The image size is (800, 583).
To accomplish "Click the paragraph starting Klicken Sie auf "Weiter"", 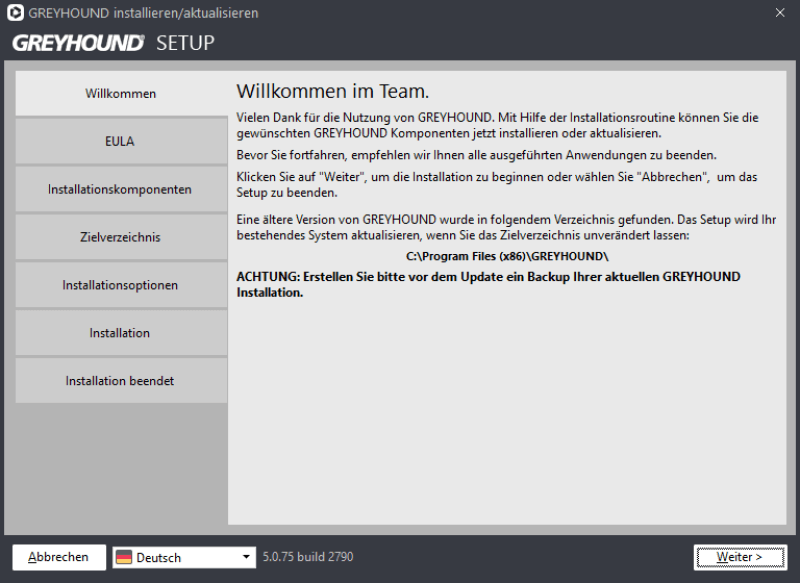I will 496,185.
